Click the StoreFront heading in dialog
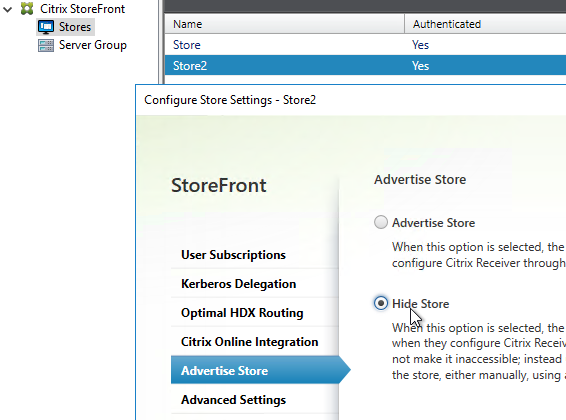Screen dimensions: 566x420 click(x=219, y=185)
